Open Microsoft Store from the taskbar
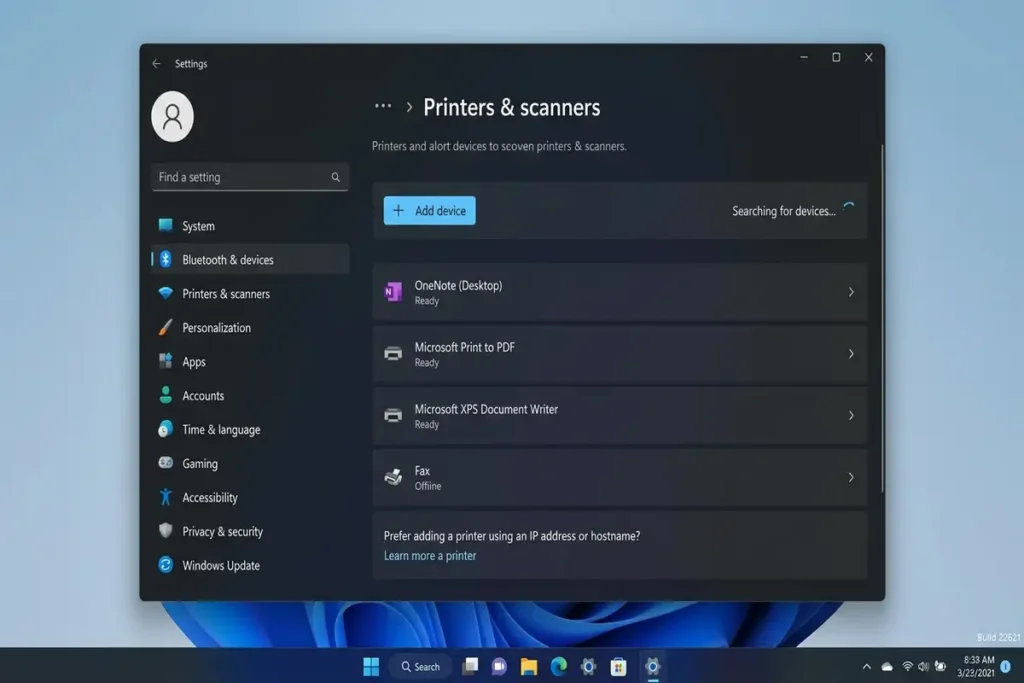 tap(618, 667)
